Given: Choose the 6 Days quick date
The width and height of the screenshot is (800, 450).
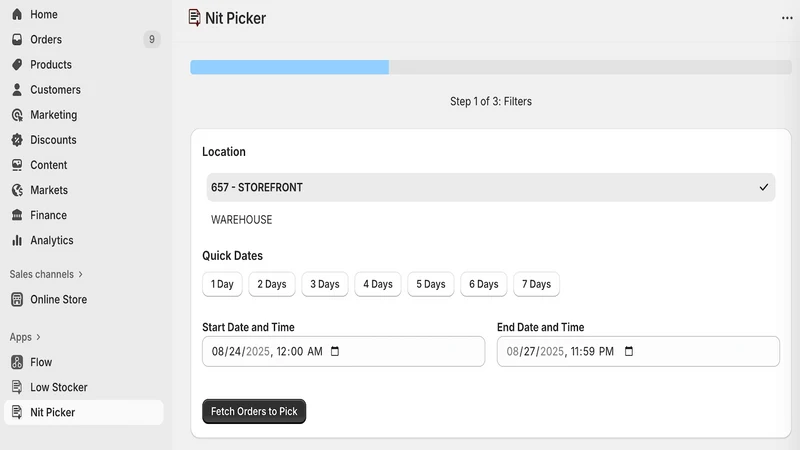Looking at the screenshot, I should [x=484, y=284].
